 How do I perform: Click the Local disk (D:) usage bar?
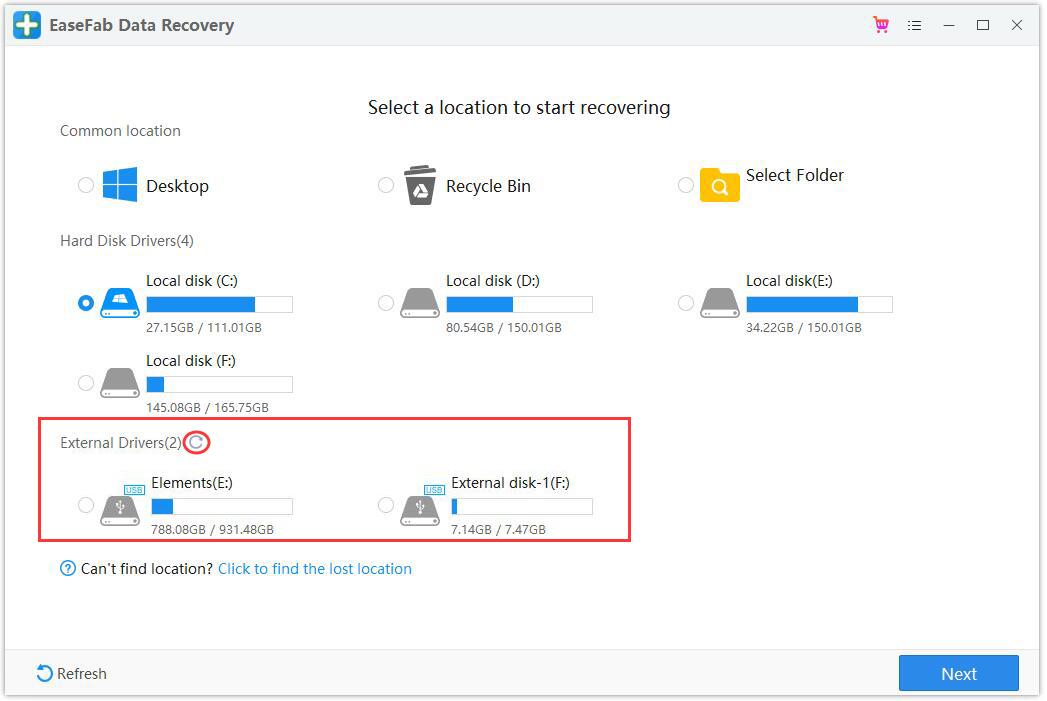point(519,304)
